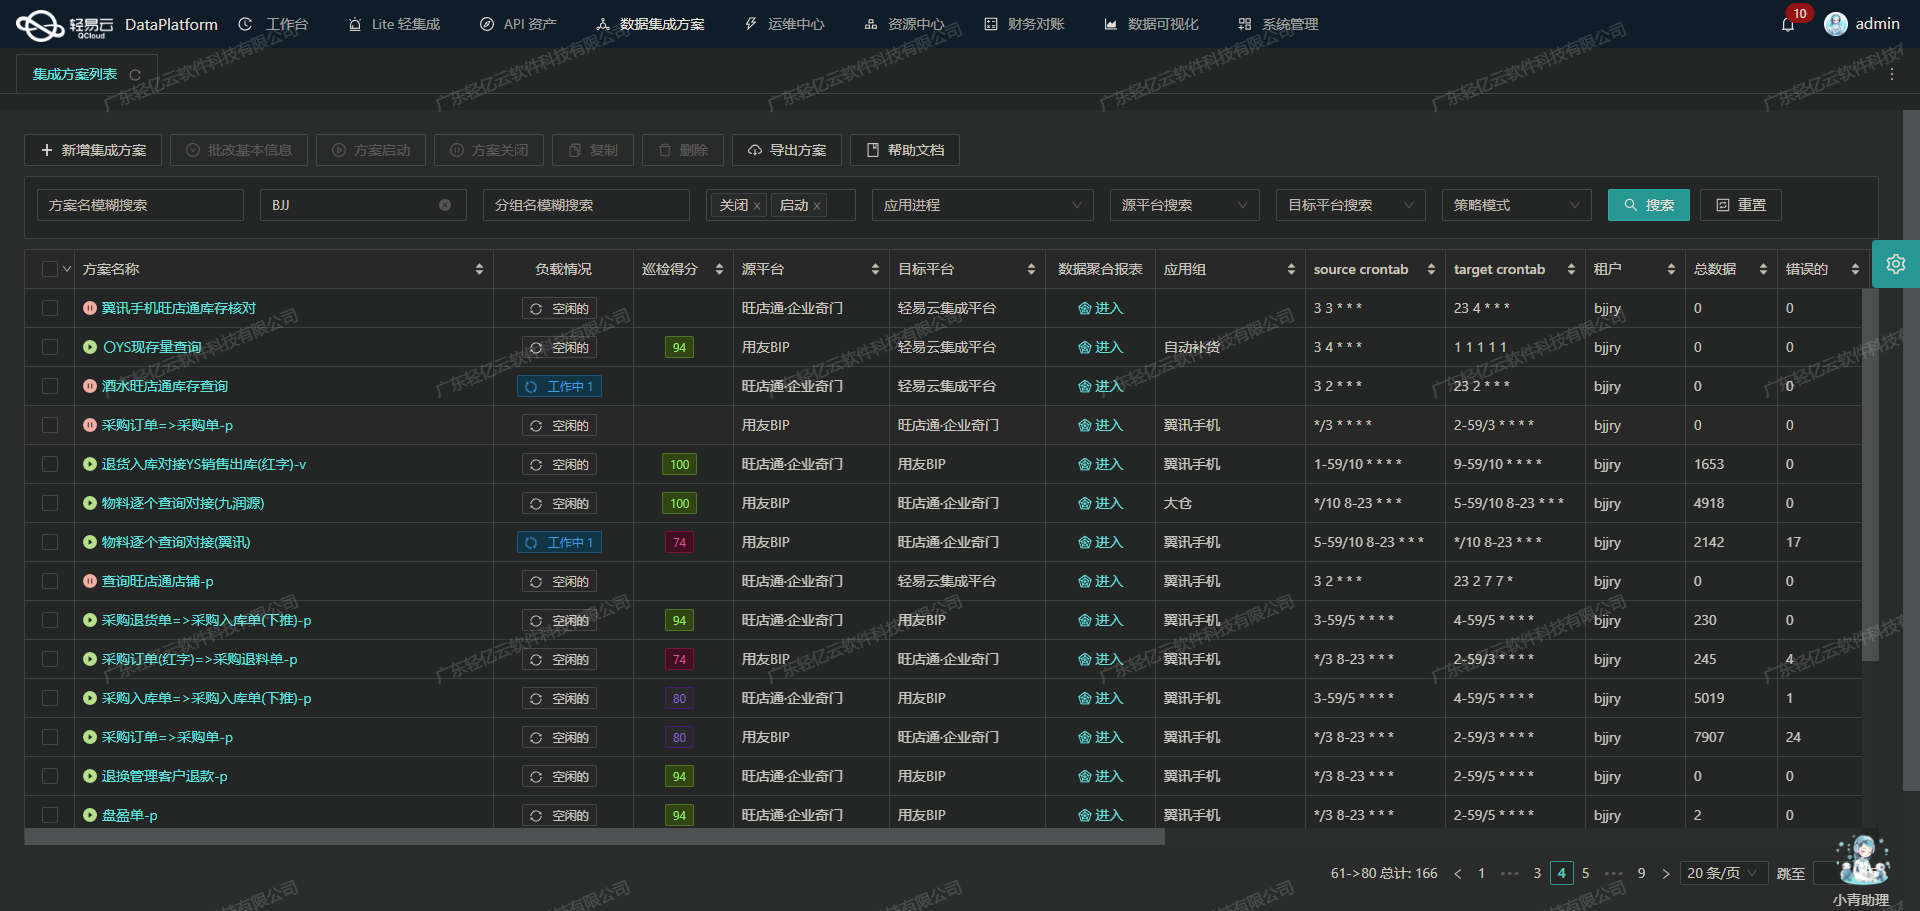
Task: Check the 盘盈单-p row checkbox
Action: pyautogui.click(x=49, y=815)
